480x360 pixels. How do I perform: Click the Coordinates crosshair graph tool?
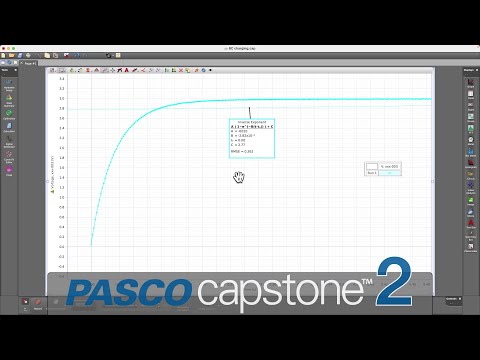[113, 70]
